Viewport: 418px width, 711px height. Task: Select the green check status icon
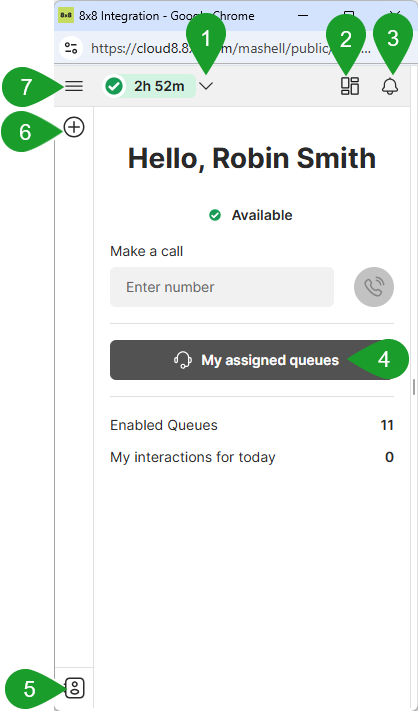114,86
